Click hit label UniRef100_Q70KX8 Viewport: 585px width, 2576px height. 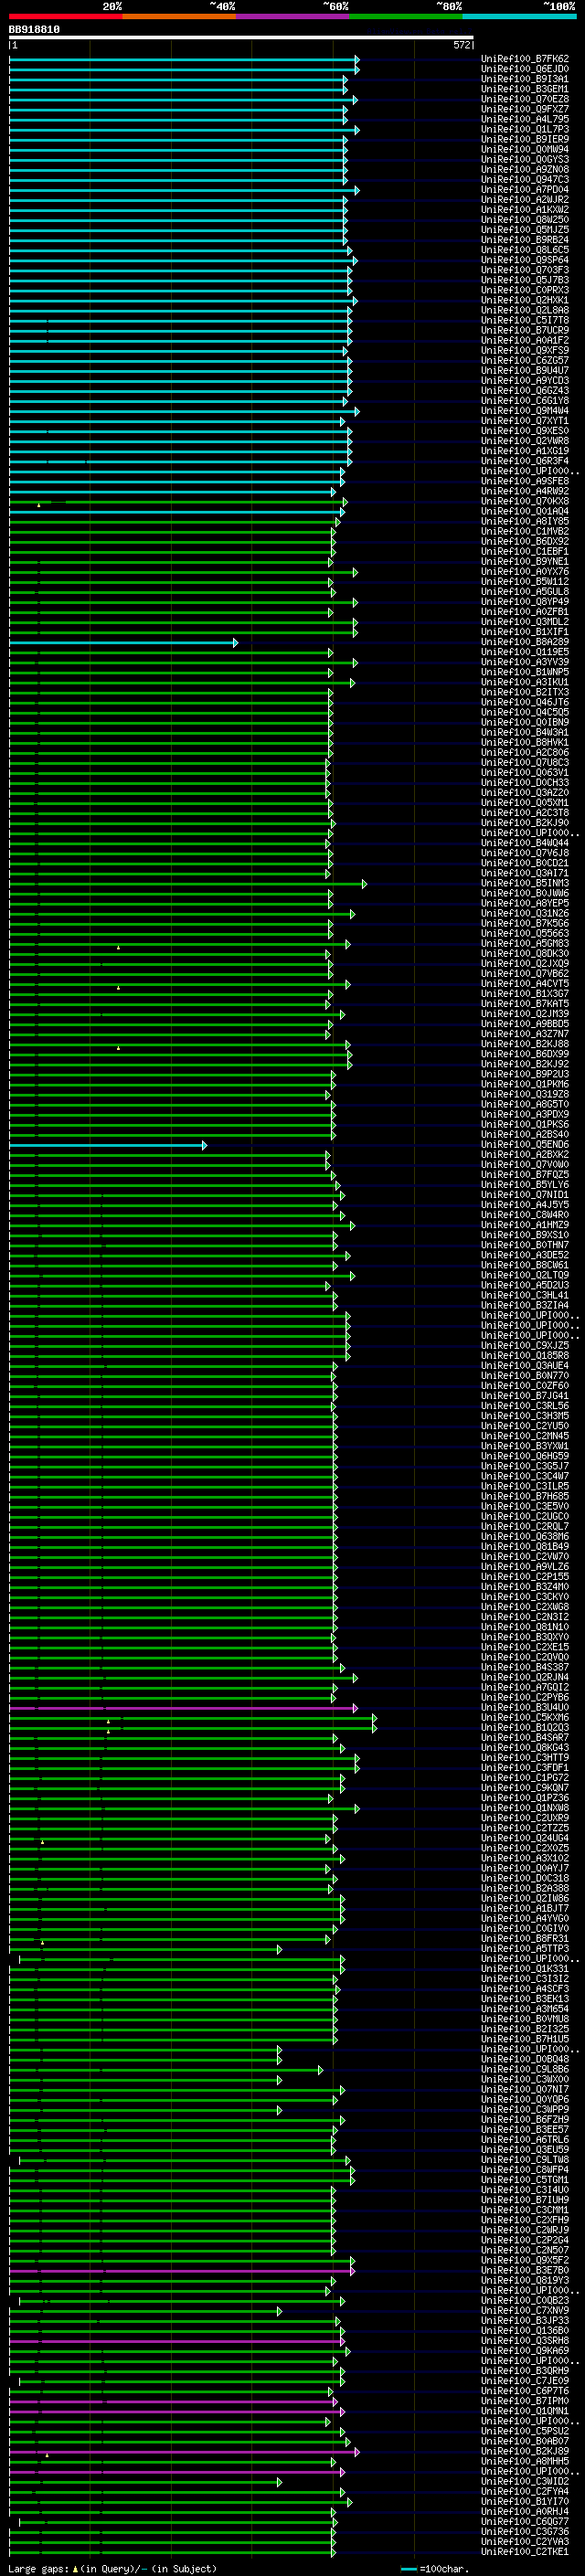pos(525,501)
